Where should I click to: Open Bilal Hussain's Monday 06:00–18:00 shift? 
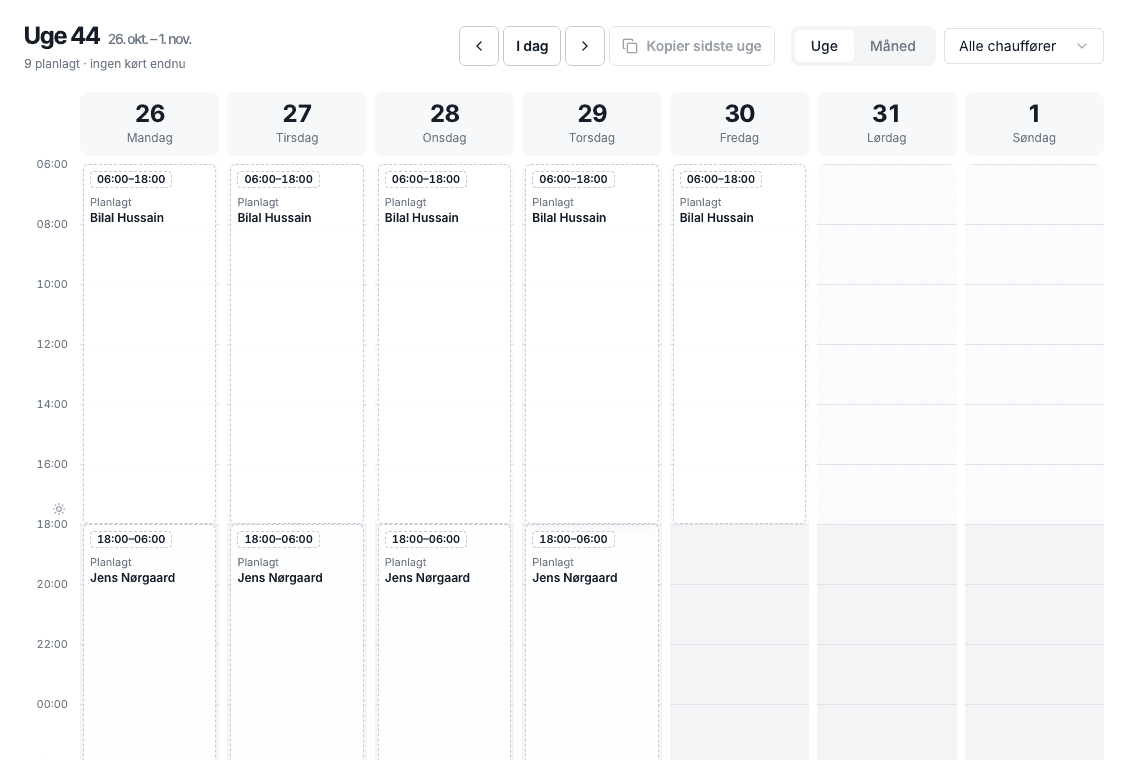[150, 344]
